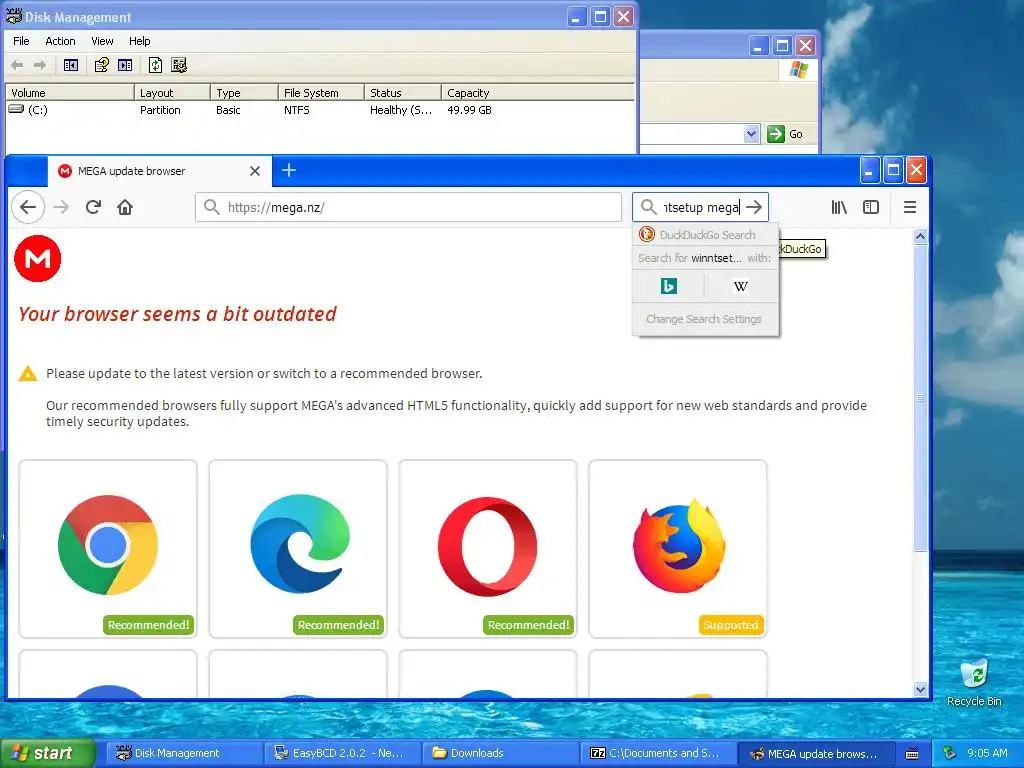Viewport: 1024px width, 768px height.
Task: Select the (C:) volume row
Action: pyautogui.click(x=319, y=110)
